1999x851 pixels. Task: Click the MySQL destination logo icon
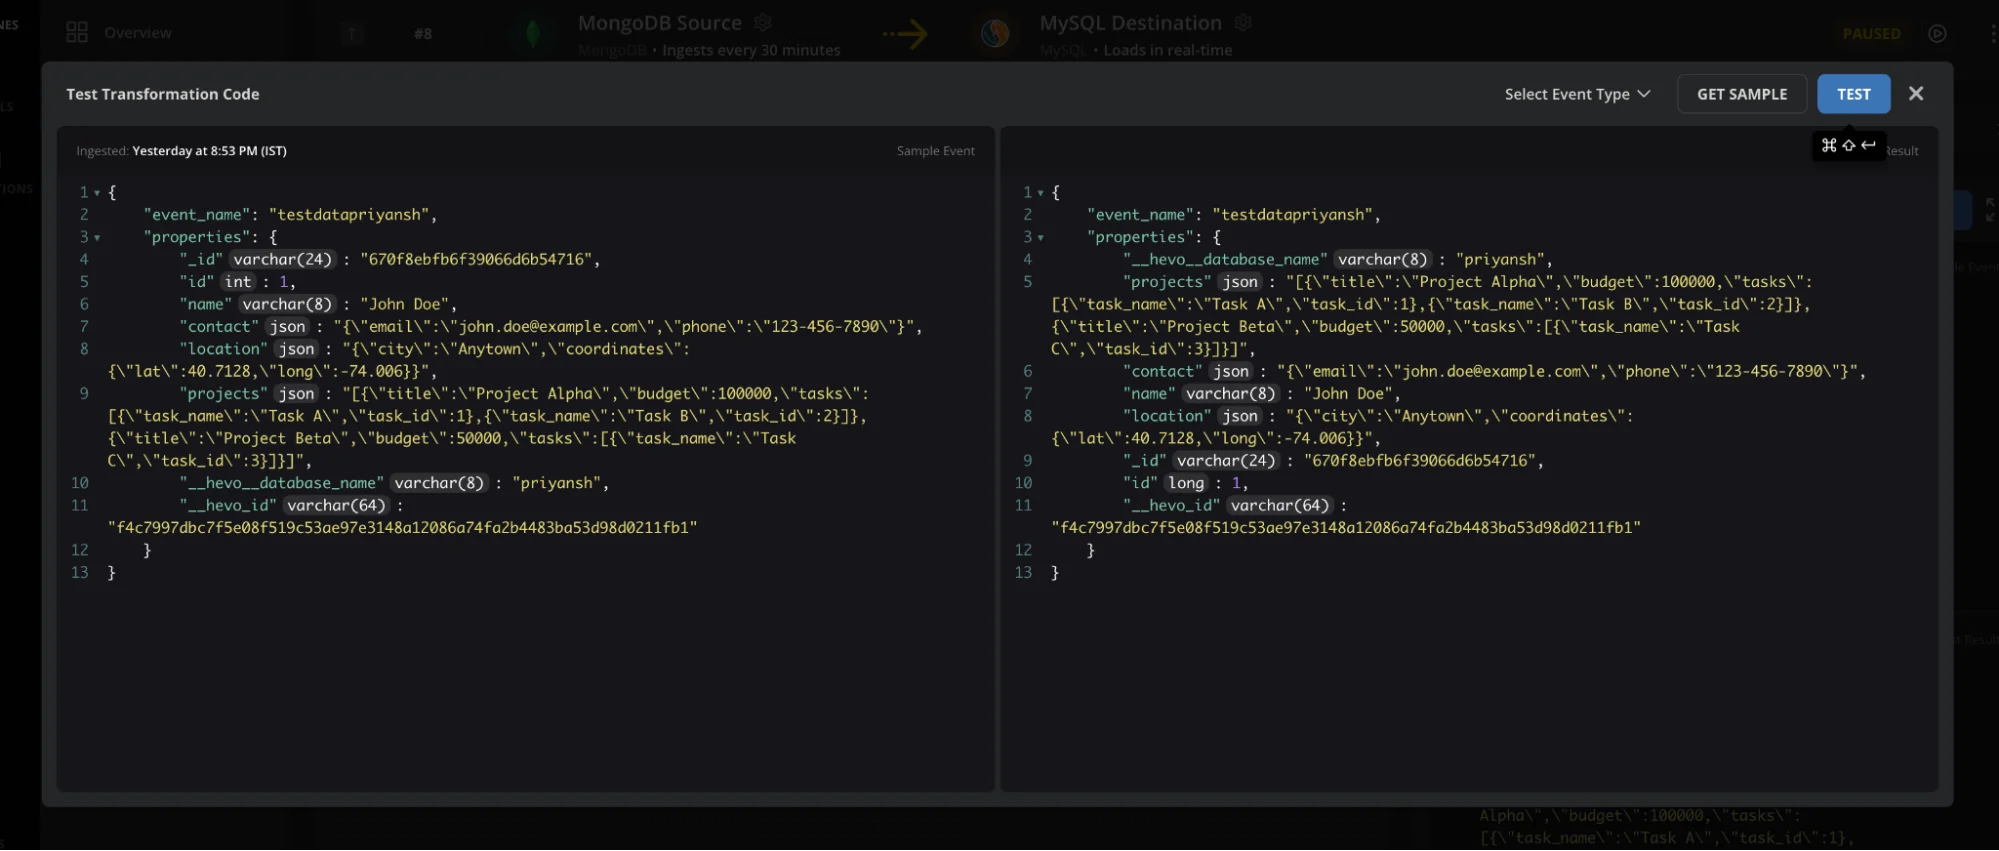tap(994, 34)
